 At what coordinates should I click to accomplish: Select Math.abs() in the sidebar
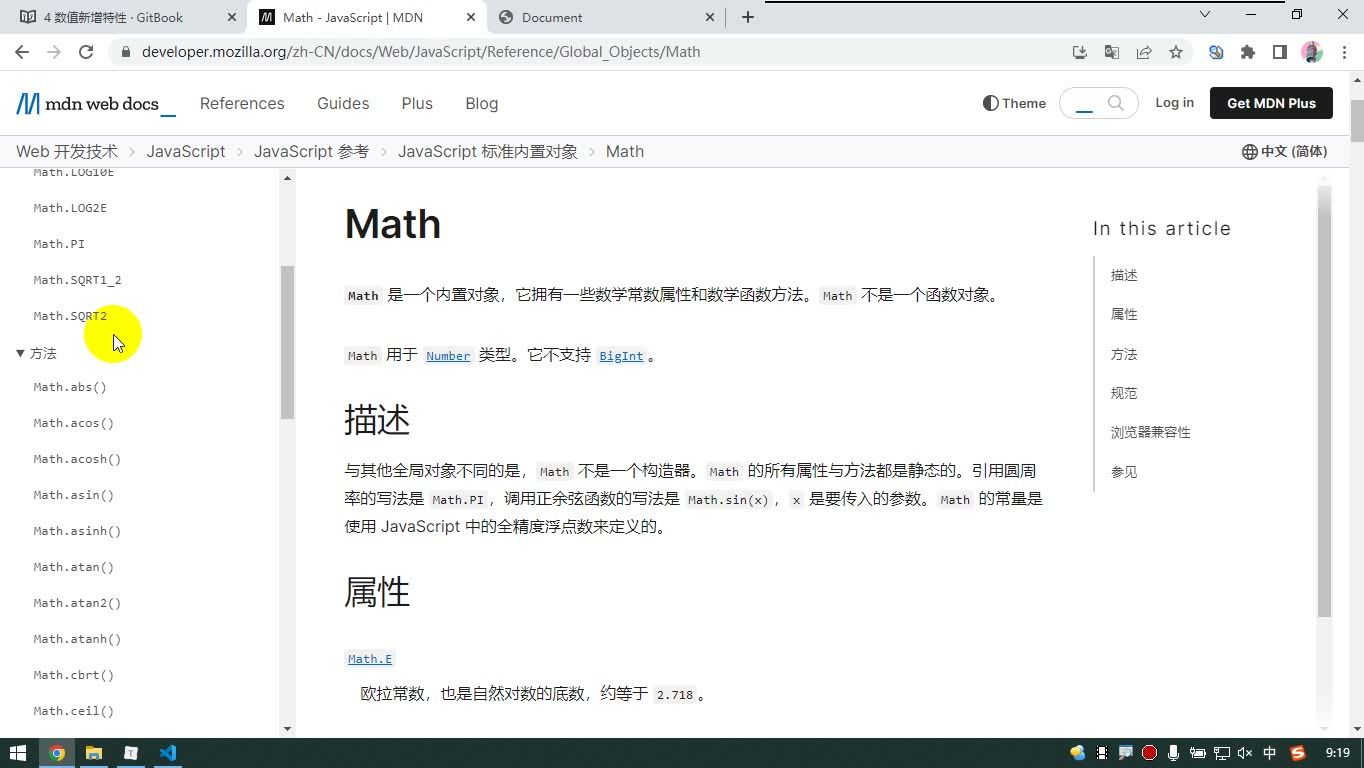pos(70,387)
